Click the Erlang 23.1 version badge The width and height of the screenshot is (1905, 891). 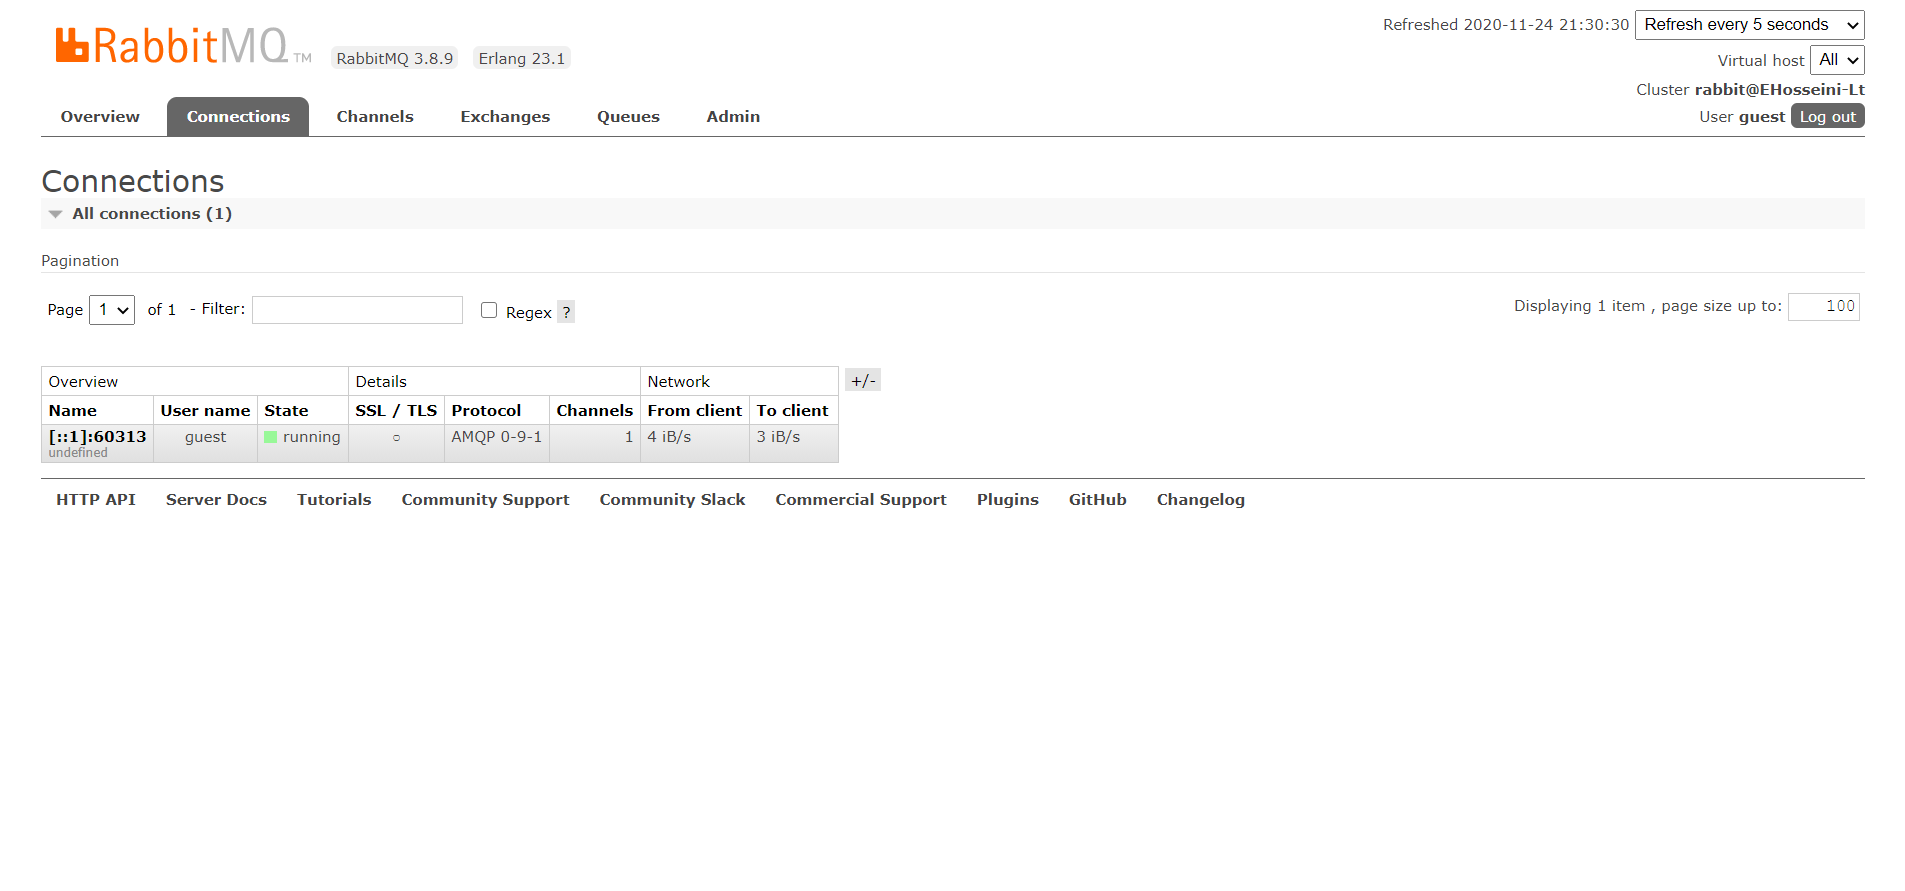click(x=522, y=58)
